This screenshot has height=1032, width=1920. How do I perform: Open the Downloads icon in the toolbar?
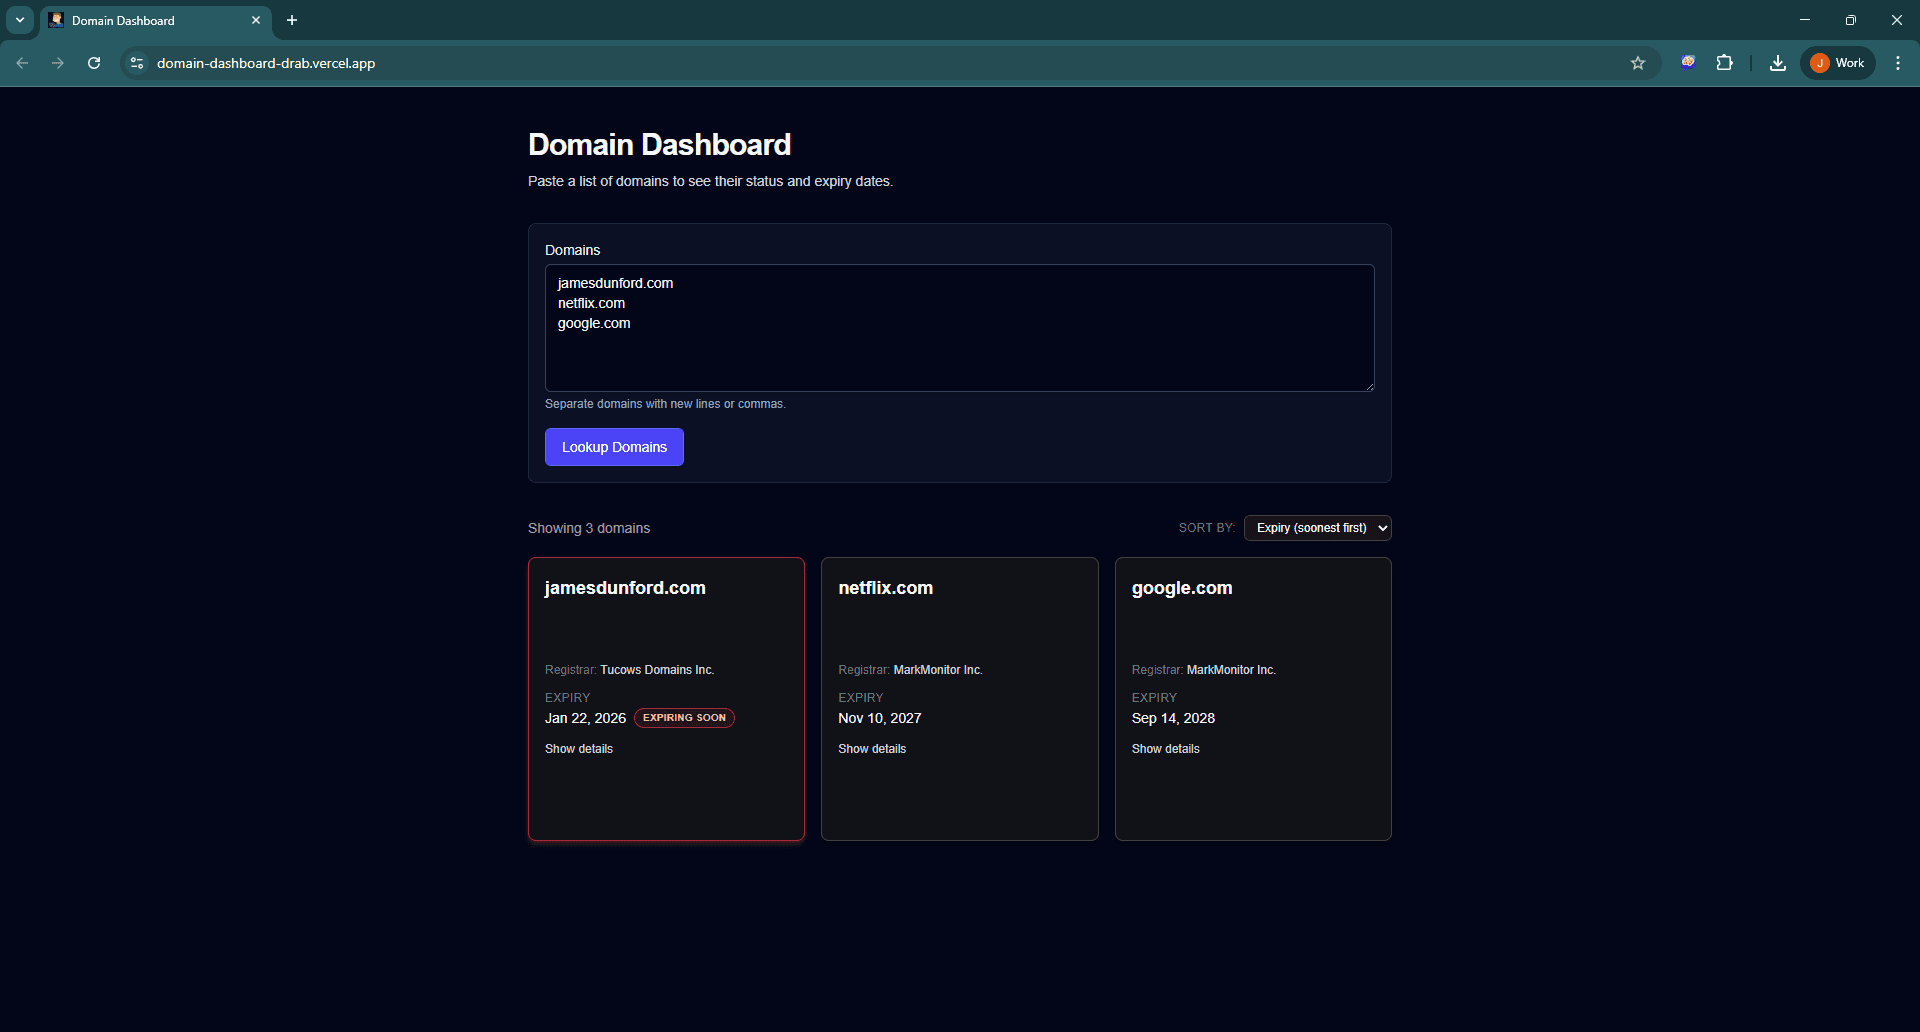(x=1777, y=62)
